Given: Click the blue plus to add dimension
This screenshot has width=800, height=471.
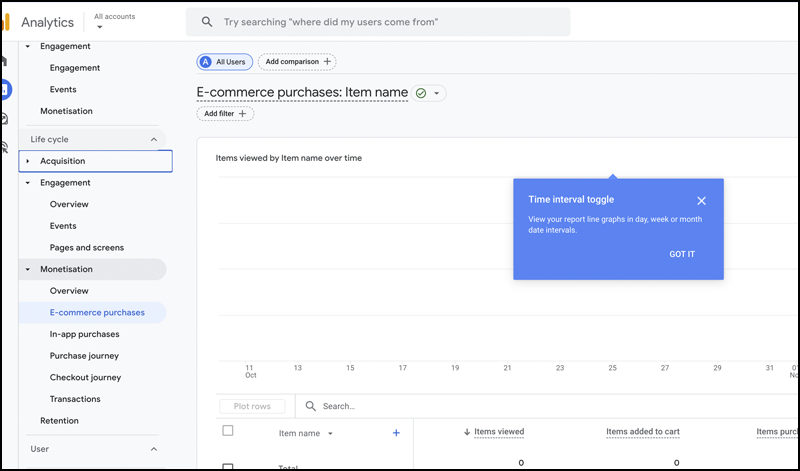Looking at the screenshot, I should coord(396,433).
